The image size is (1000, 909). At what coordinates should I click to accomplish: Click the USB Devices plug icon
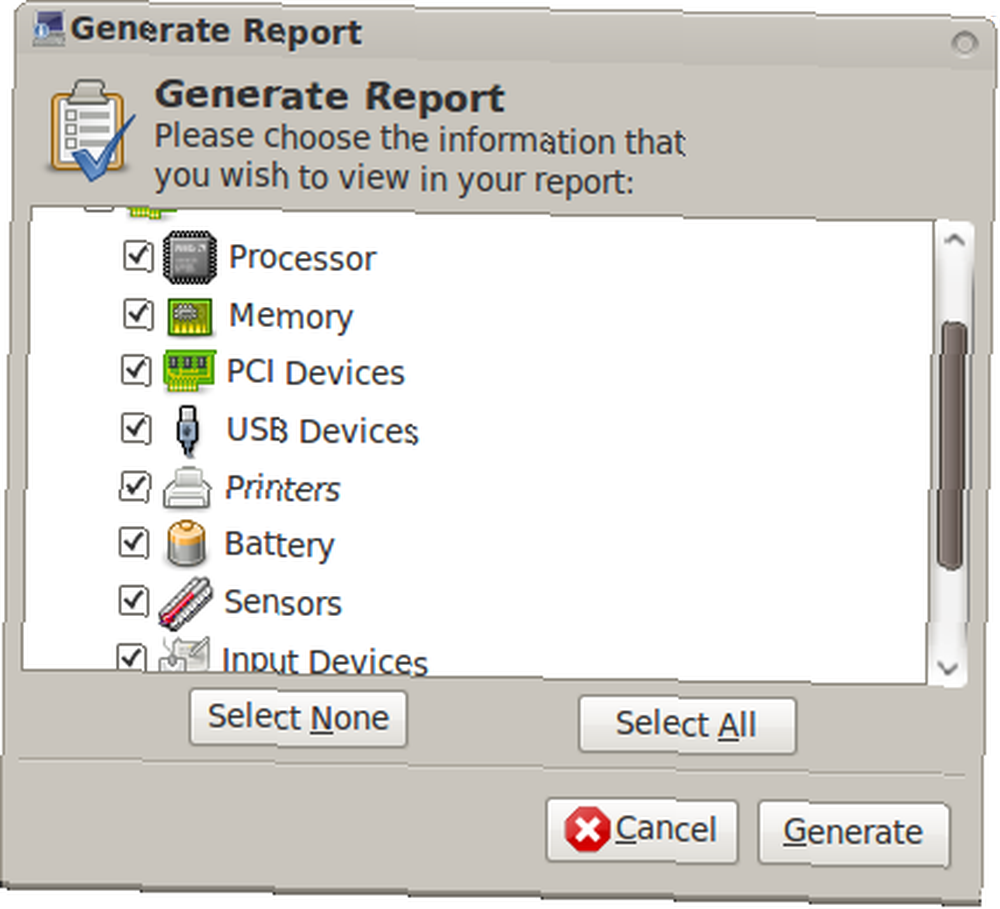pos(187,431)
